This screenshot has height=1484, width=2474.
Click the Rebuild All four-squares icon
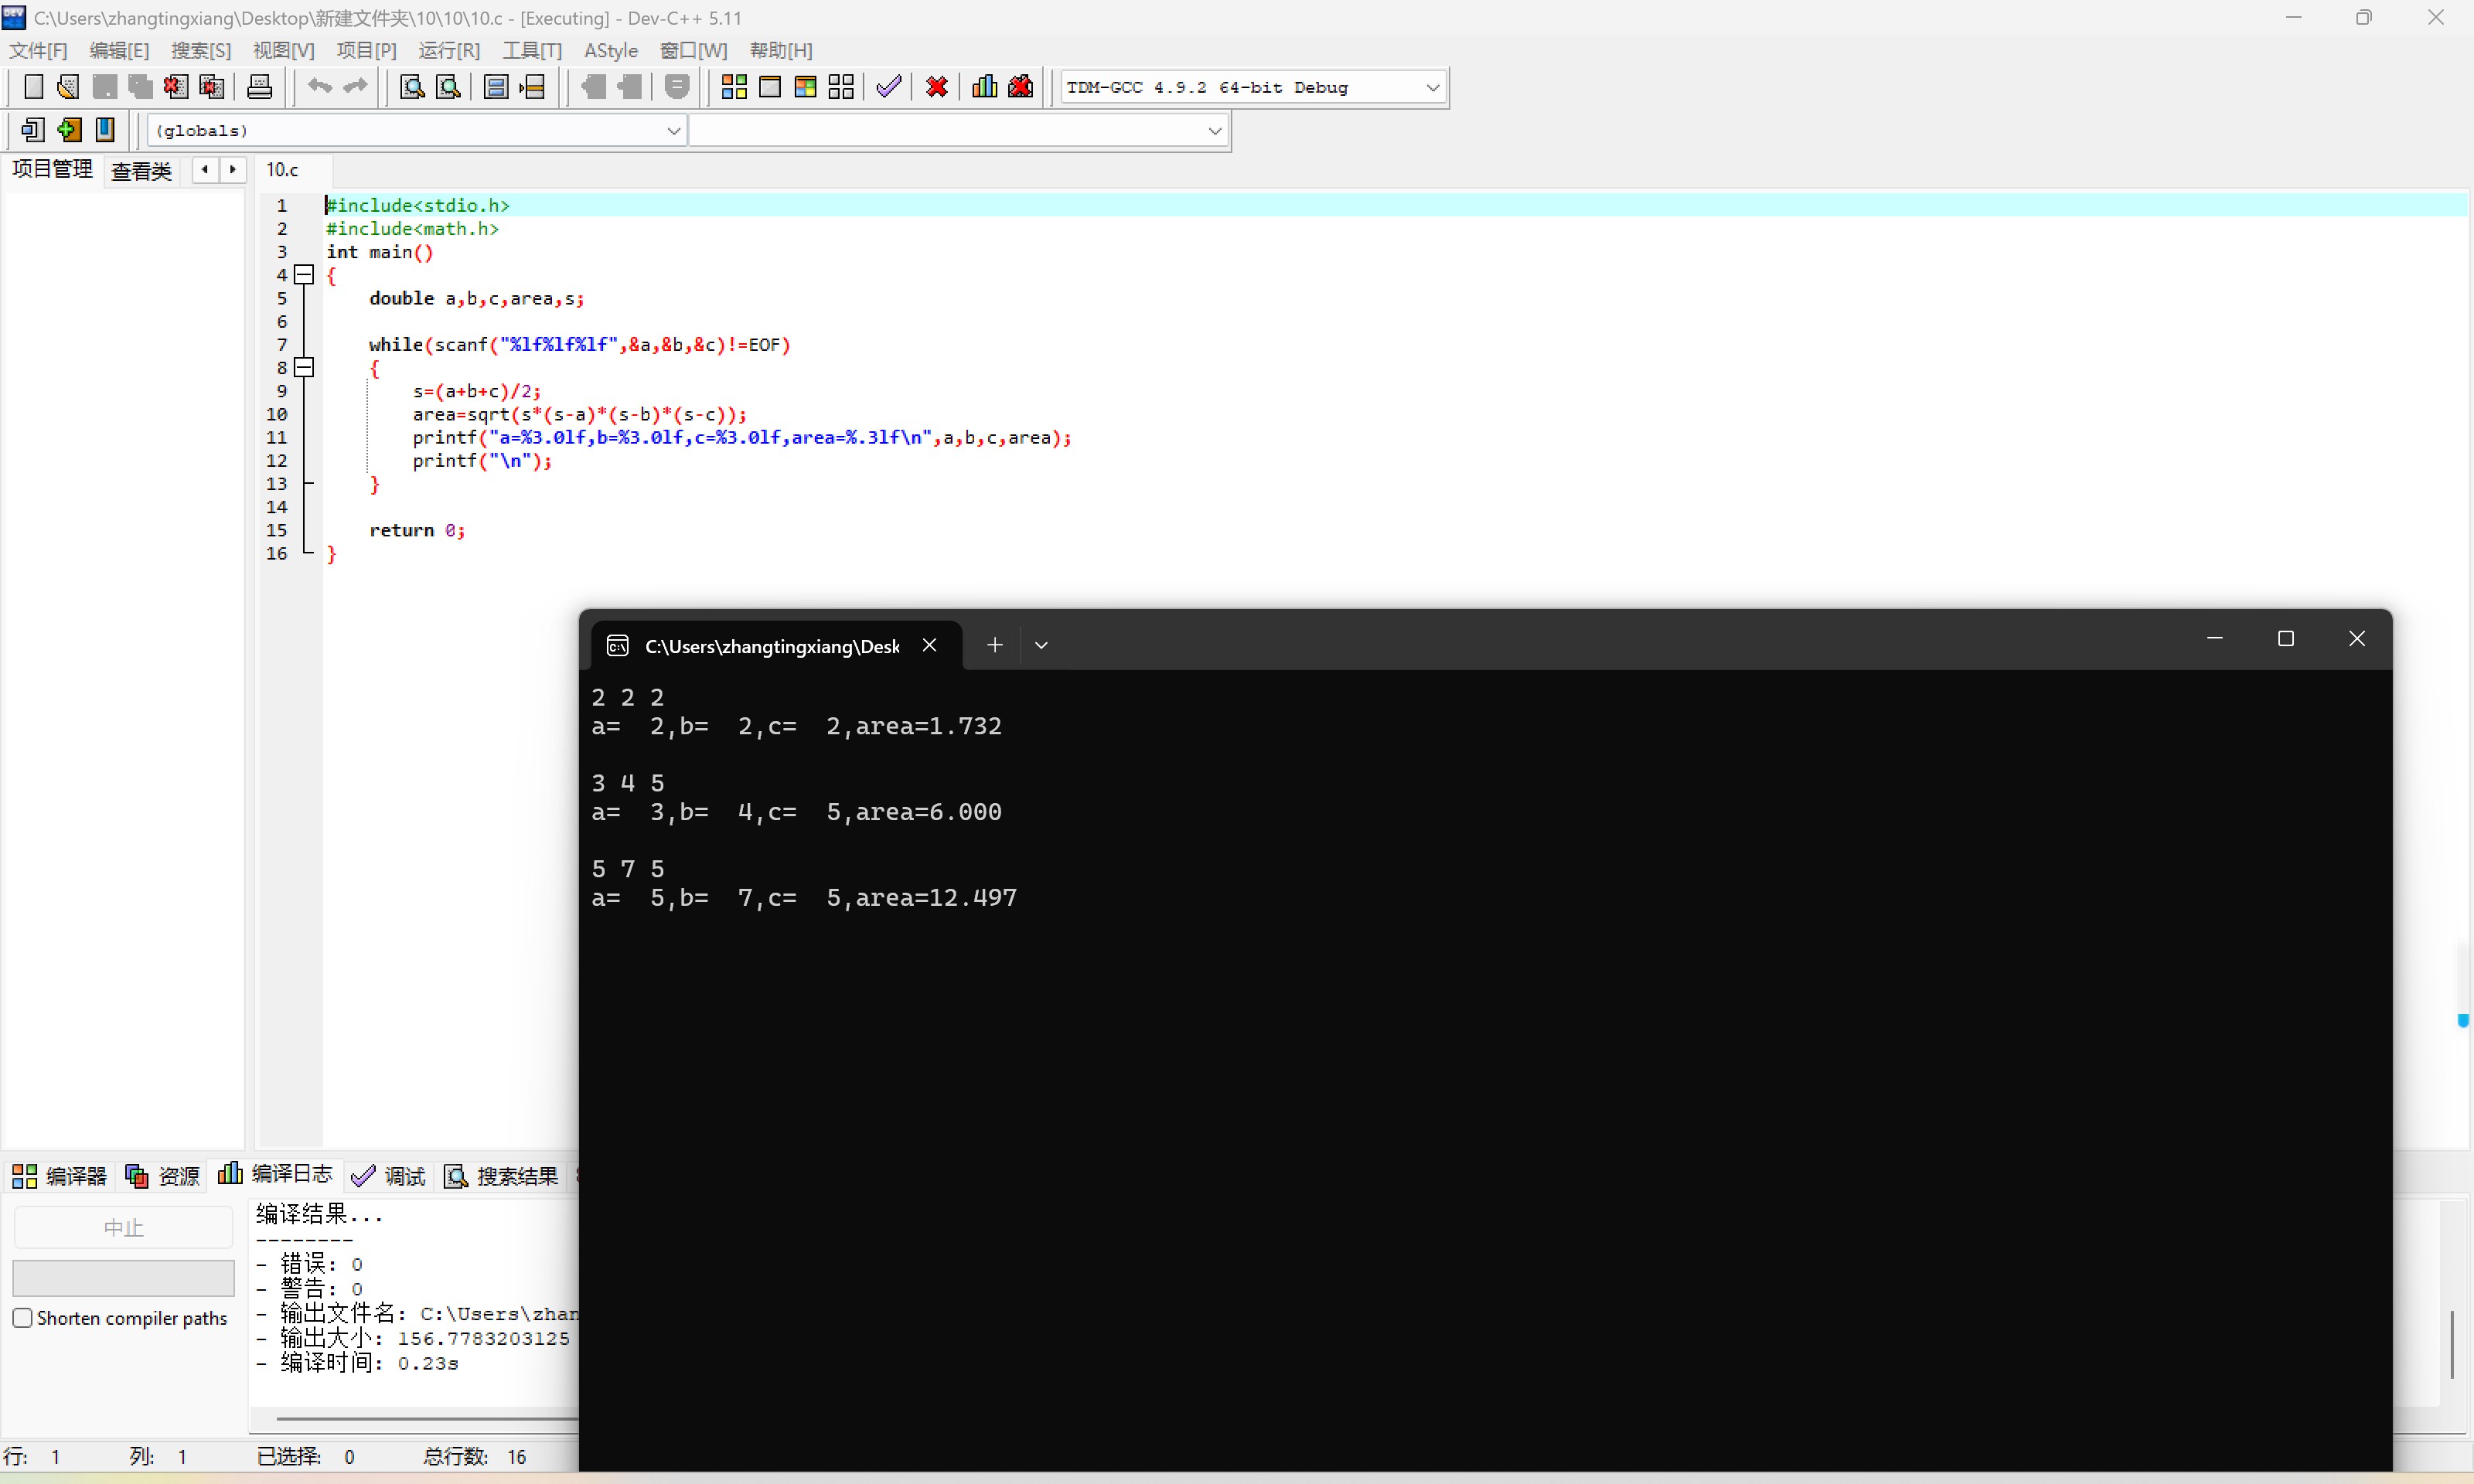[841, 87]
